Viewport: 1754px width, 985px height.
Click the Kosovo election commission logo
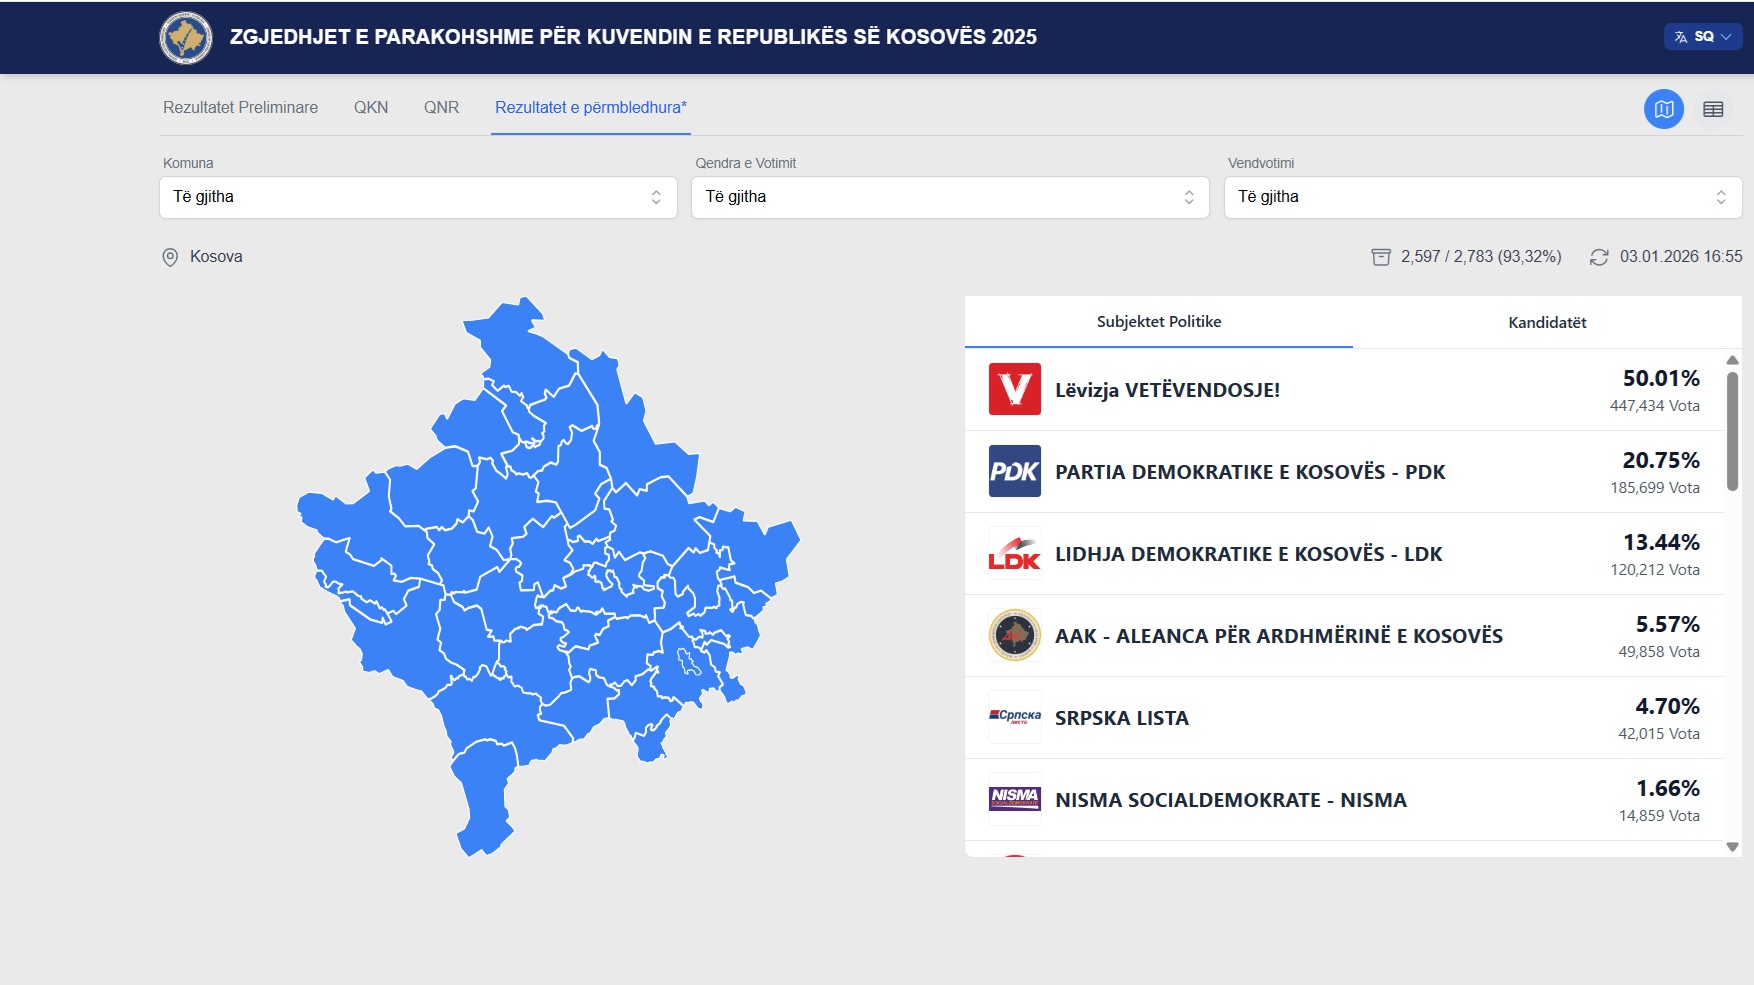click(x=186, y=38)
